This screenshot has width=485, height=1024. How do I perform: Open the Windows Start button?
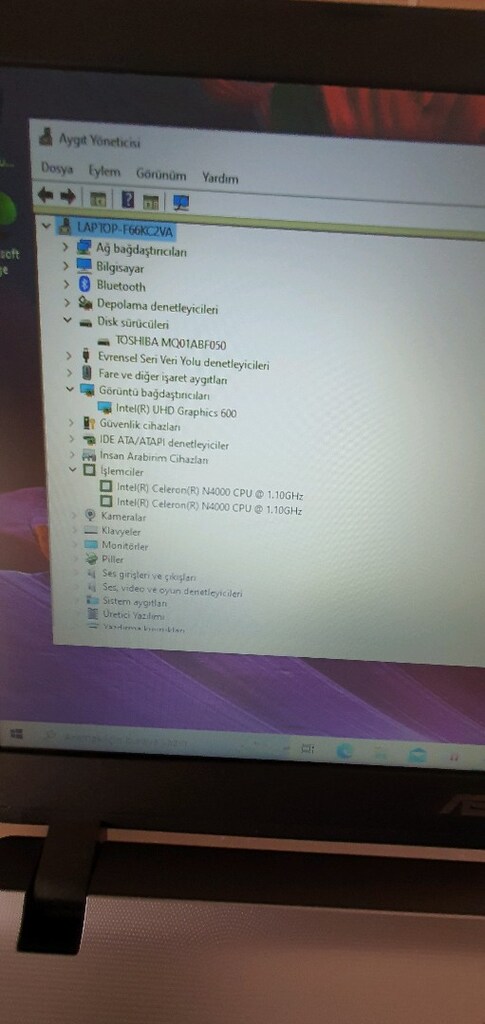tap(17, 733)
